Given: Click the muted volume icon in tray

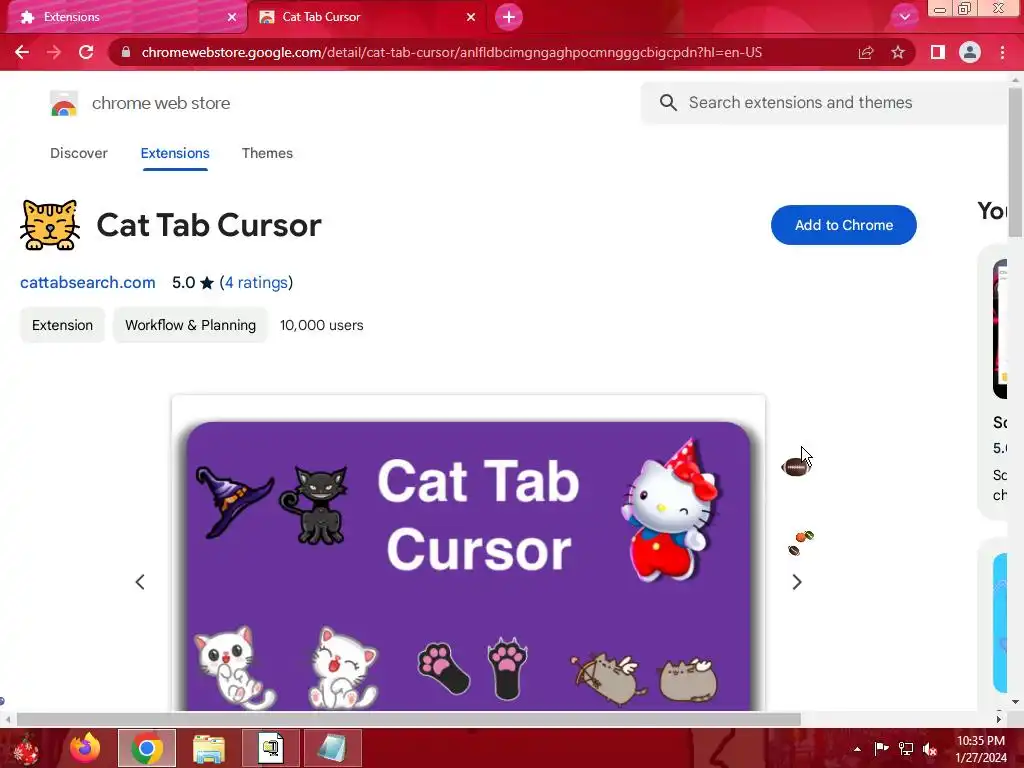Looking at the screenshot, I should (930, 749).
